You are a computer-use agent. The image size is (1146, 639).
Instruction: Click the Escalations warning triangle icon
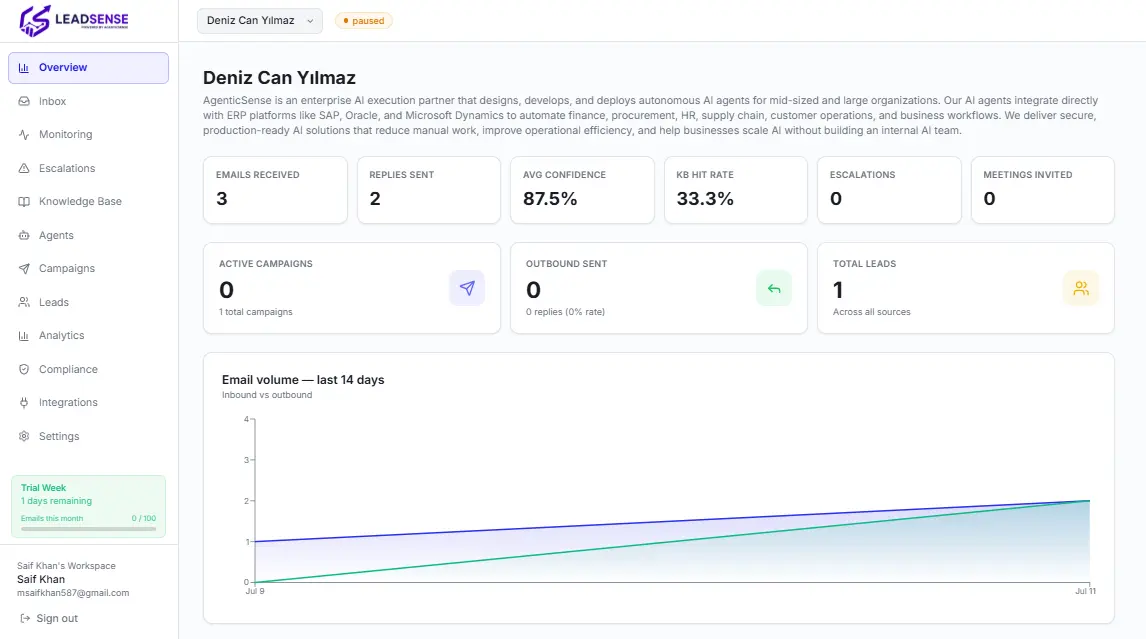24,168
